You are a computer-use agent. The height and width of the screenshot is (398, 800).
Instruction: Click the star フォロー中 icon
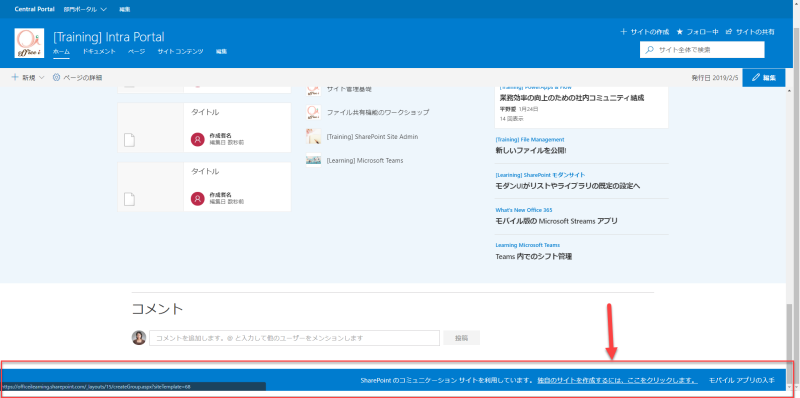tap(680, 32)
